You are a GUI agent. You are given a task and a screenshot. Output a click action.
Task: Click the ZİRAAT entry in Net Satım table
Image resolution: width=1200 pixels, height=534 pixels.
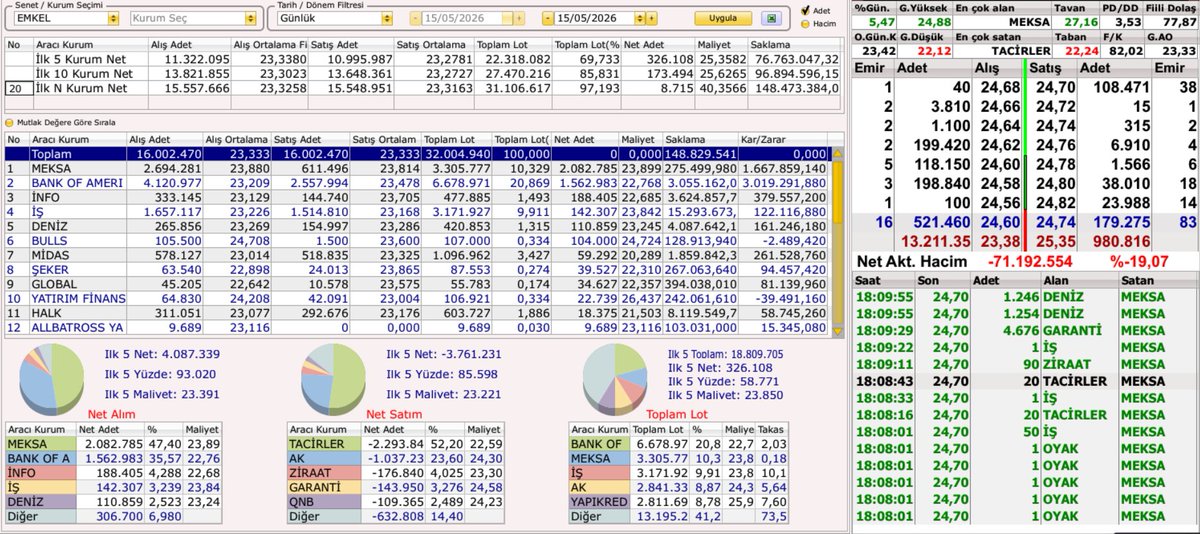point(323,473)
